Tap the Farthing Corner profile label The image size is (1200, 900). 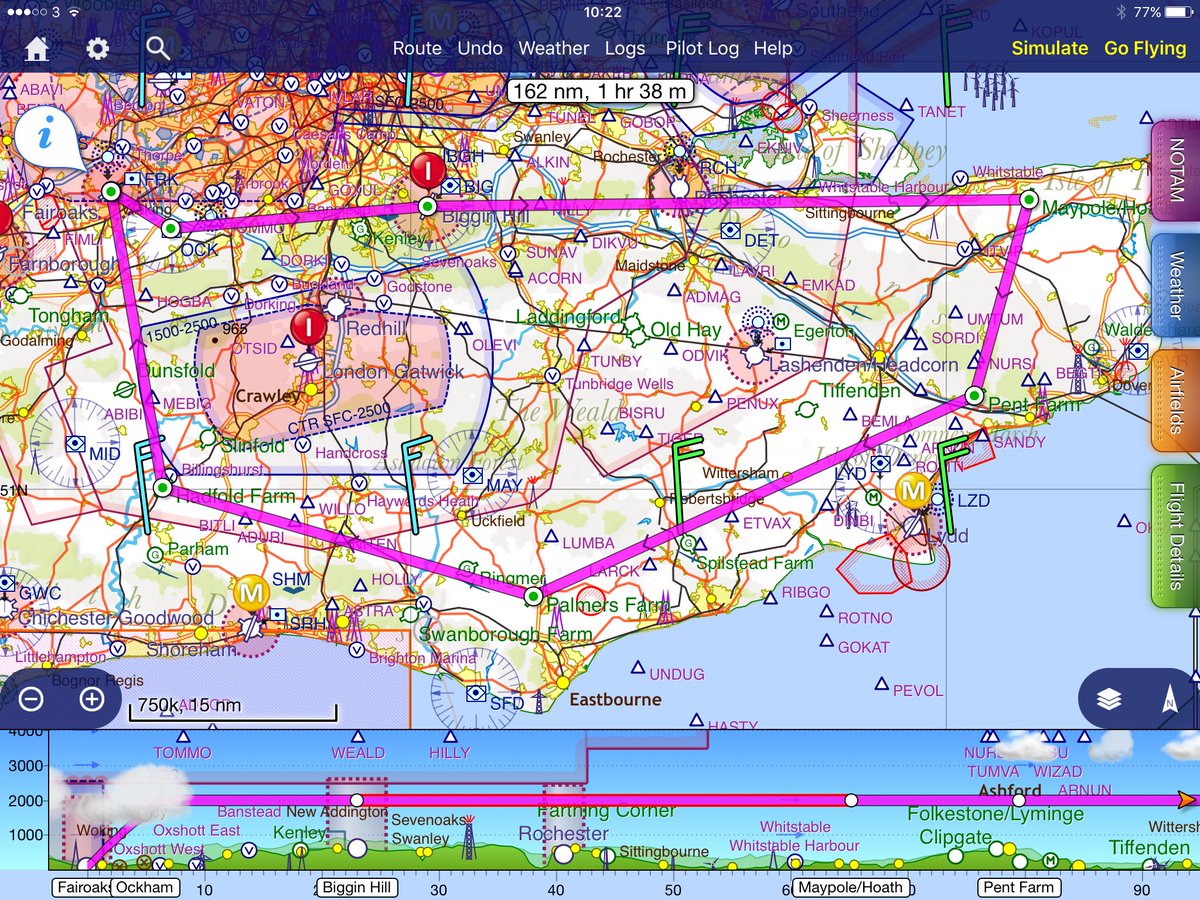pos(609,811)
